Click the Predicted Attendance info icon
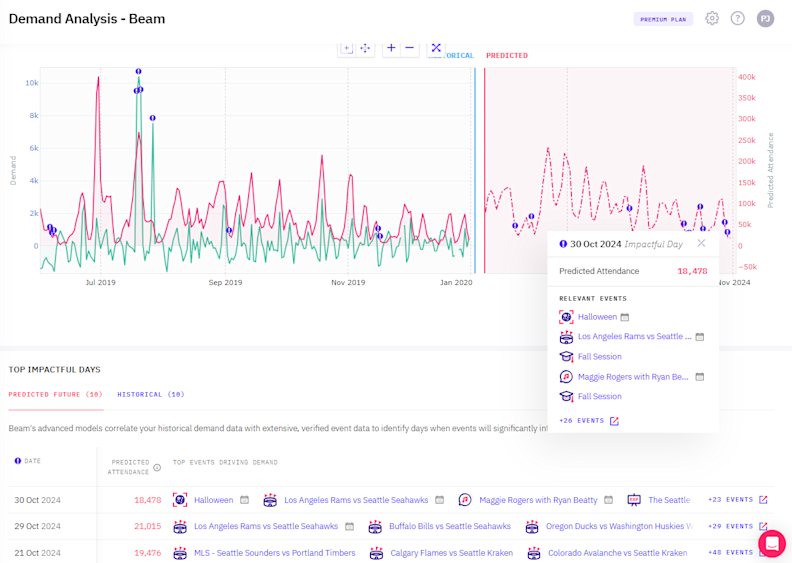Viewport: 792px width, 563px height. [157, 468]
